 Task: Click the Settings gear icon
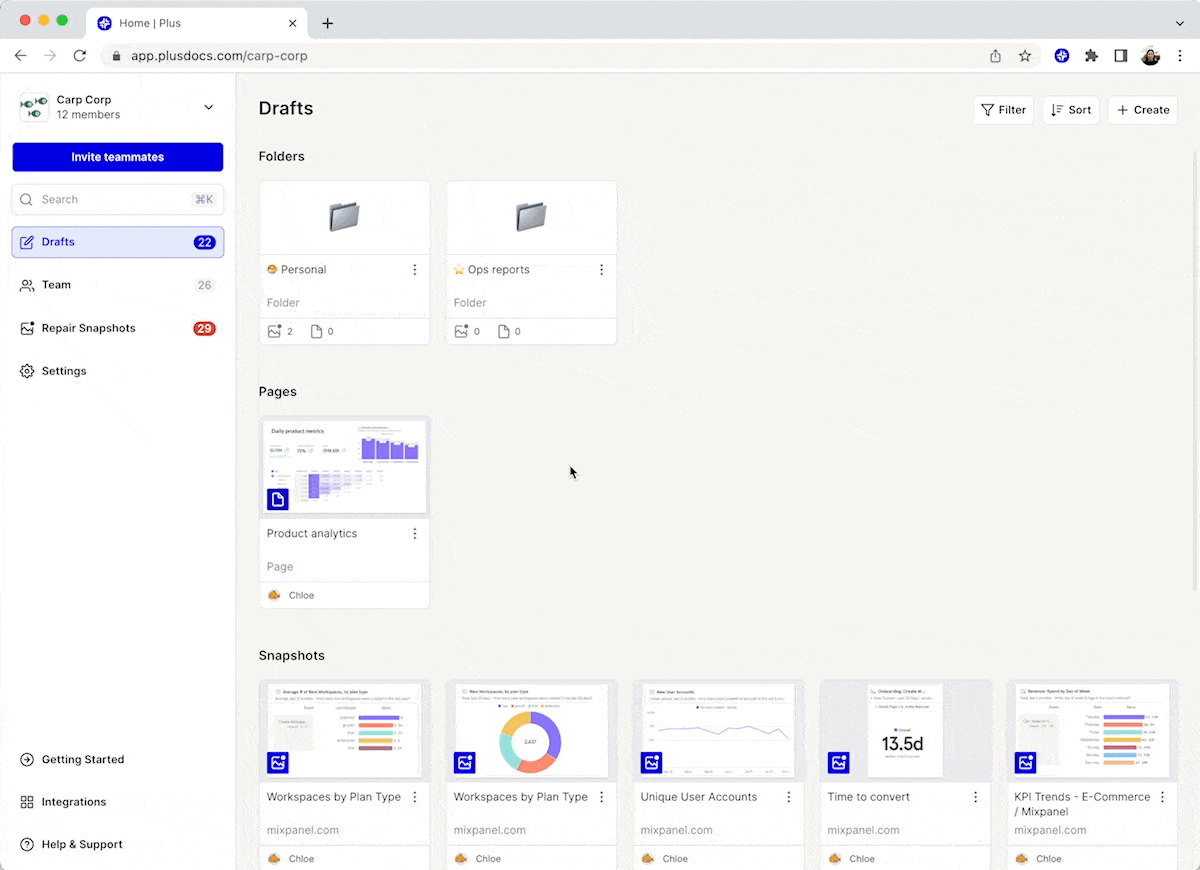click(27, 371)
